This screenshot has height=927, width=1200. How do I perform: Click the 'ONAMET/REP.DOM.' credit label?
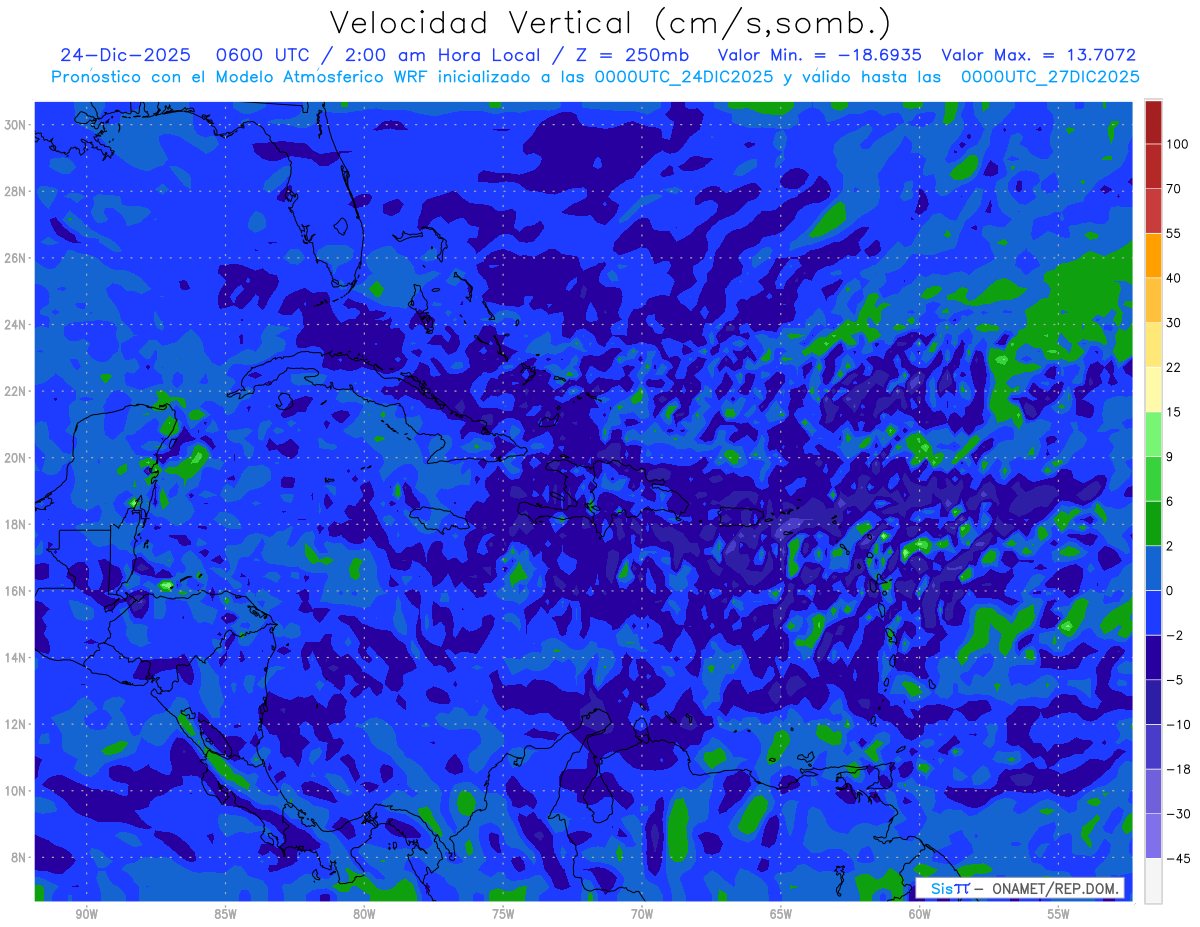click(1056, 889)
